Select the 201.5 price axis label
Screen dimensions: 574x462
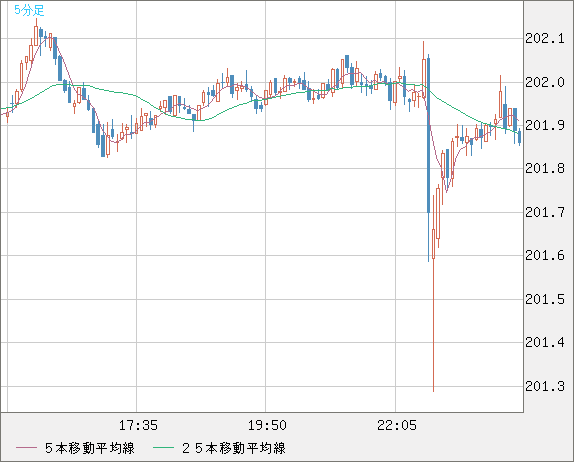tap(545, 299)
